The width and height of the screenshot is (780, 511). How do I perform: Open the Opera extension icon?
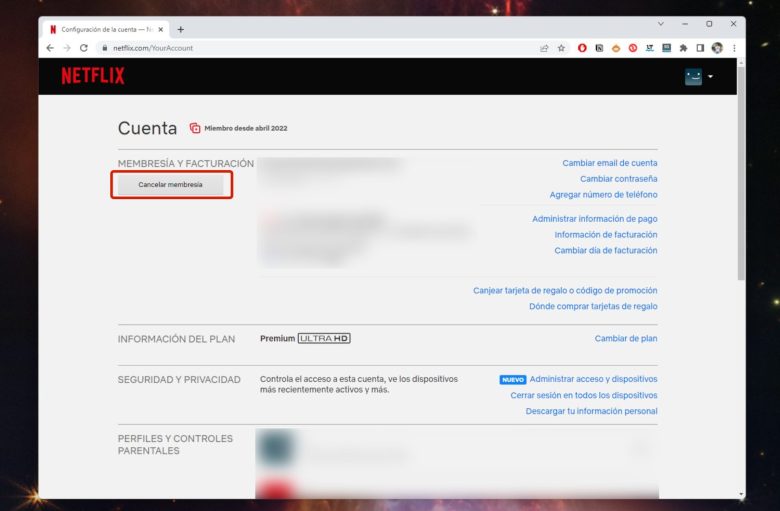point(582,48)
